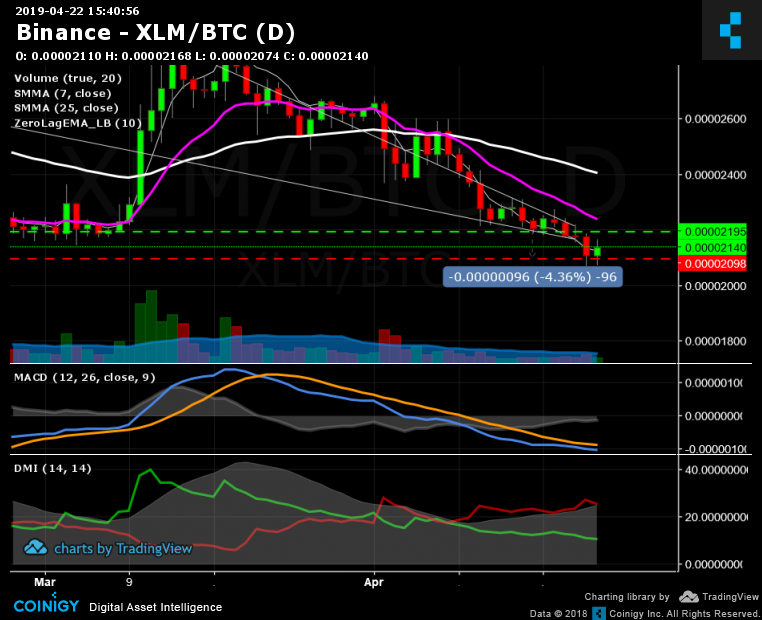
Task: Click 'Coinigy Inc. All Rights Reserved.' footer text
Action: coord(684,614)
